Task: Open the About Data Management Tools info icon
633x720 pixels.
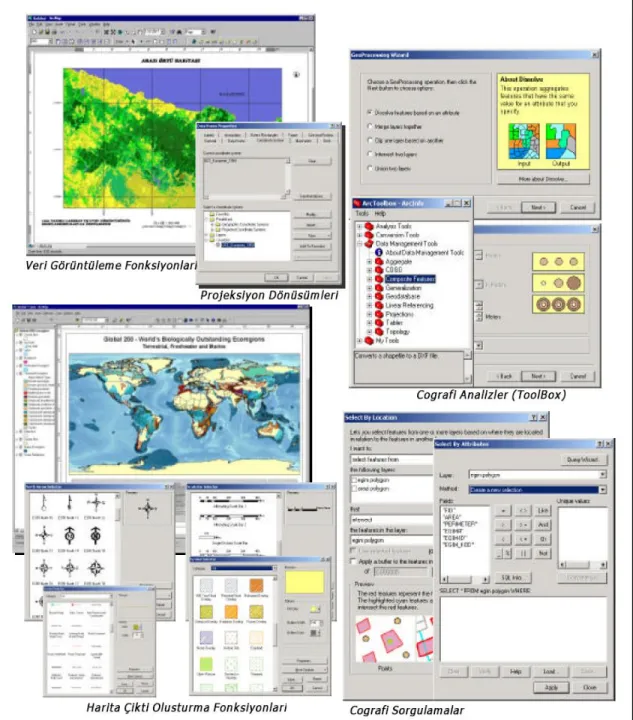Action: pos(379,252)
